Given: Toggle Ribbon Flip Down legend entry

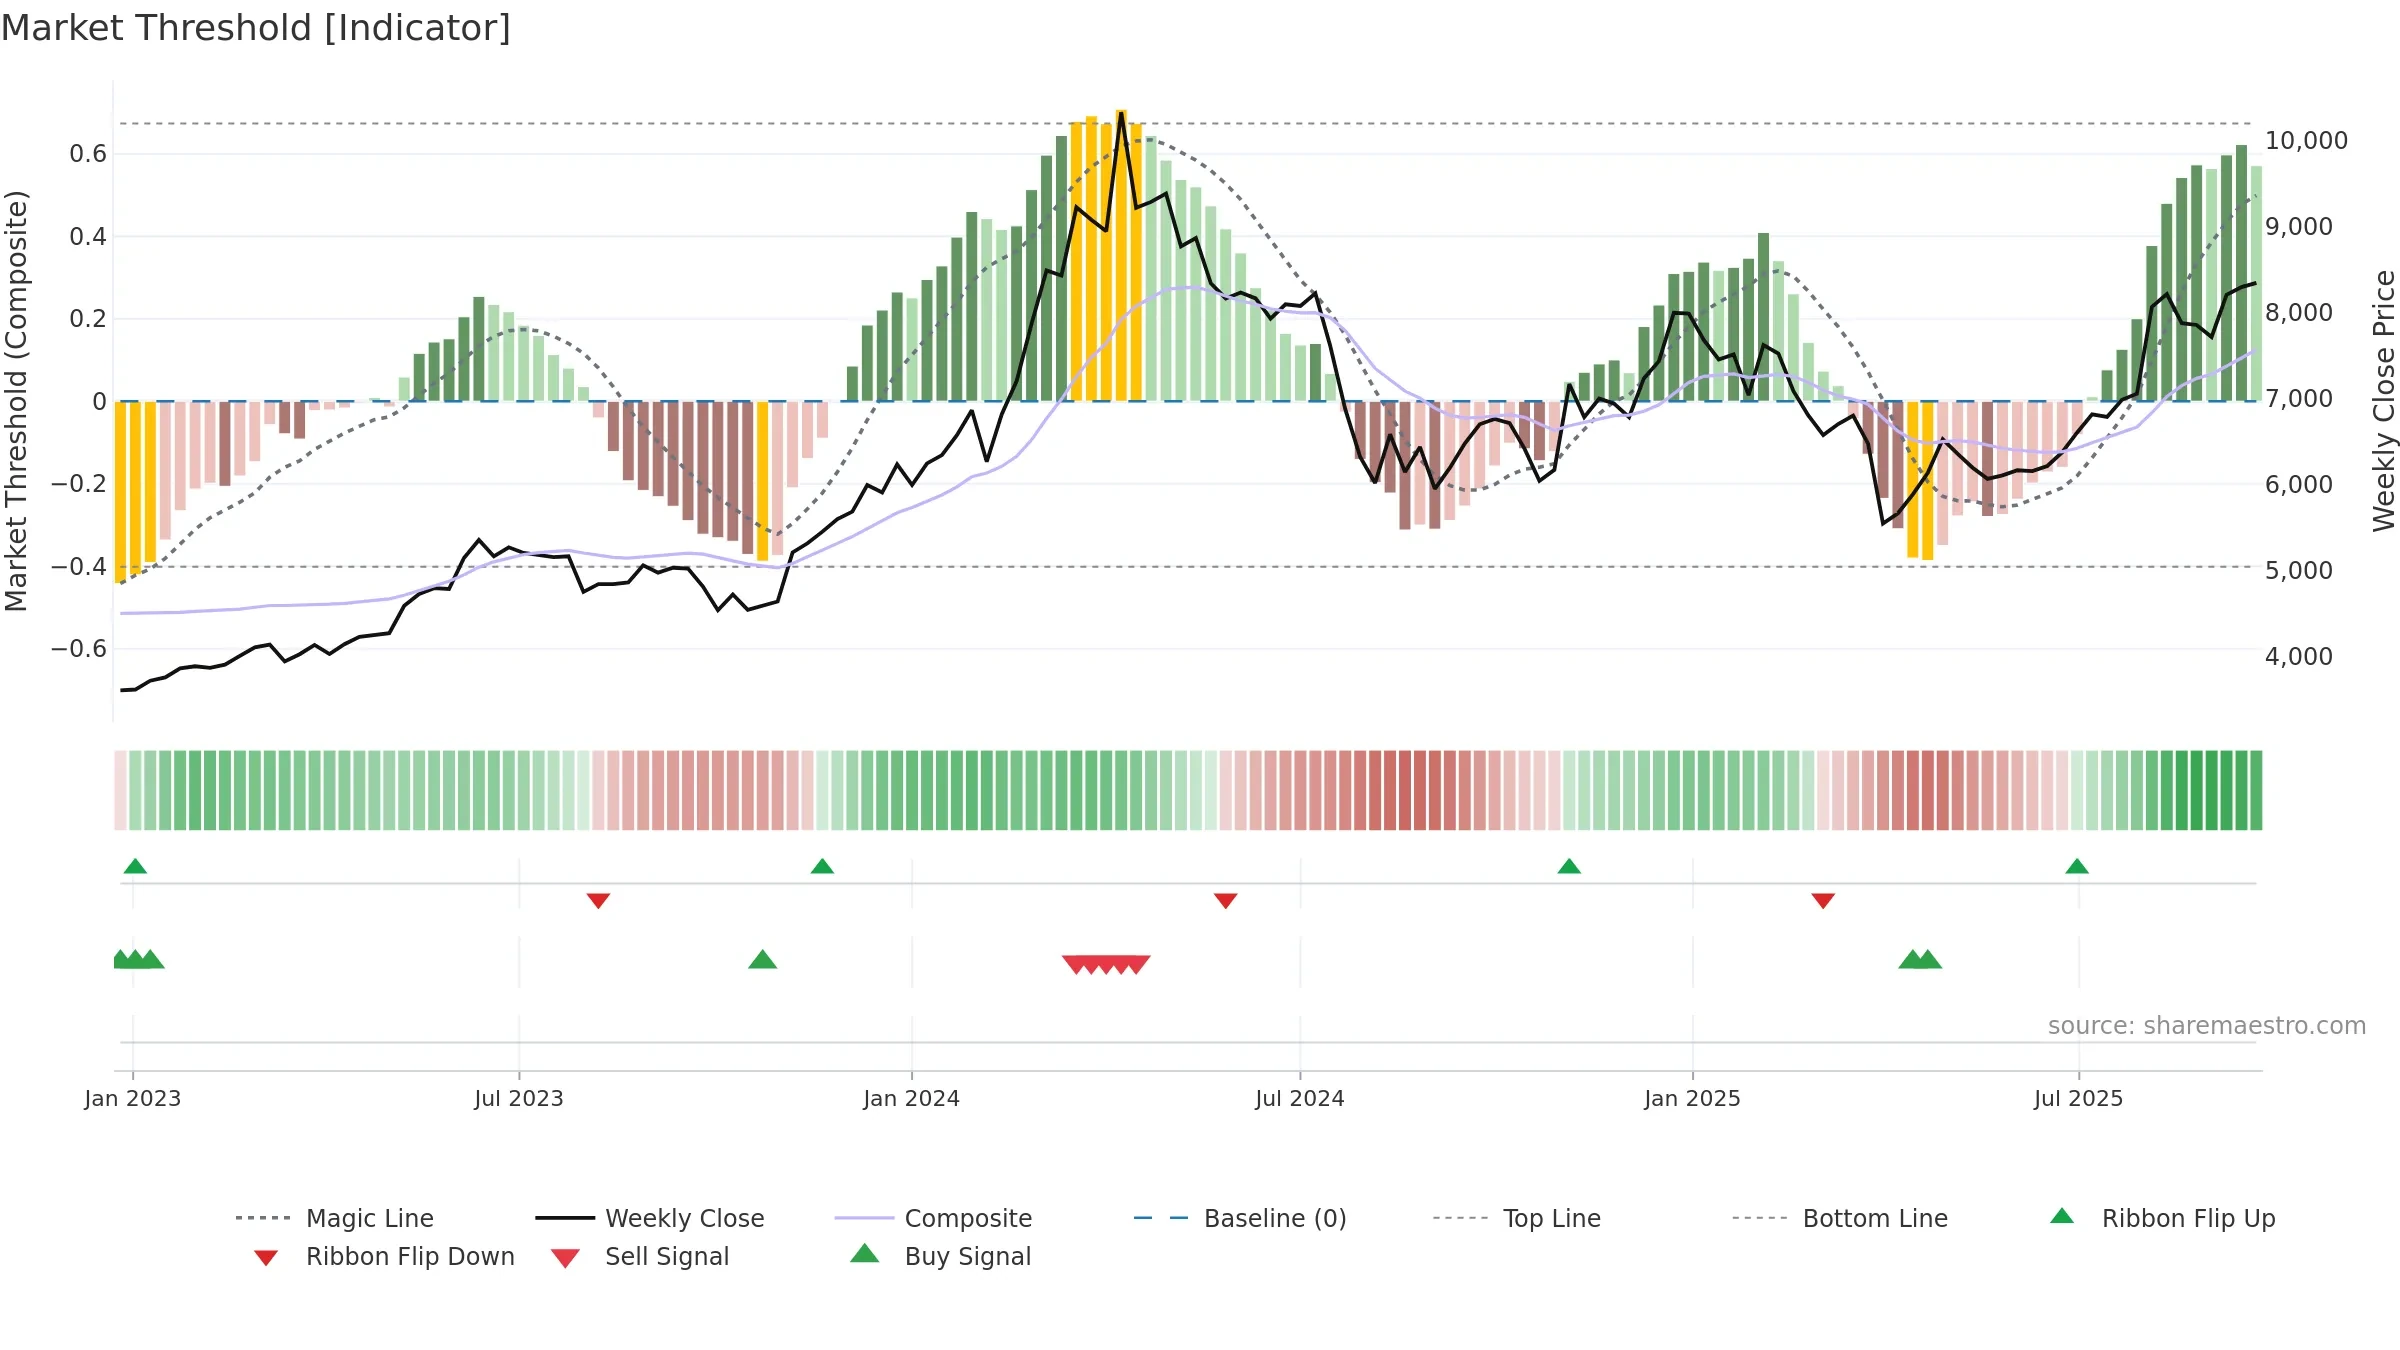Looking at the screenshot, I should click(383, 1256).
